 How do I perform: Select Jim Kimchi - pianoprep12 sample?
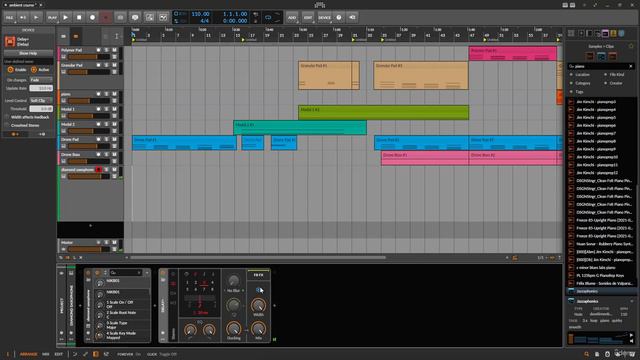coord(601,173)
